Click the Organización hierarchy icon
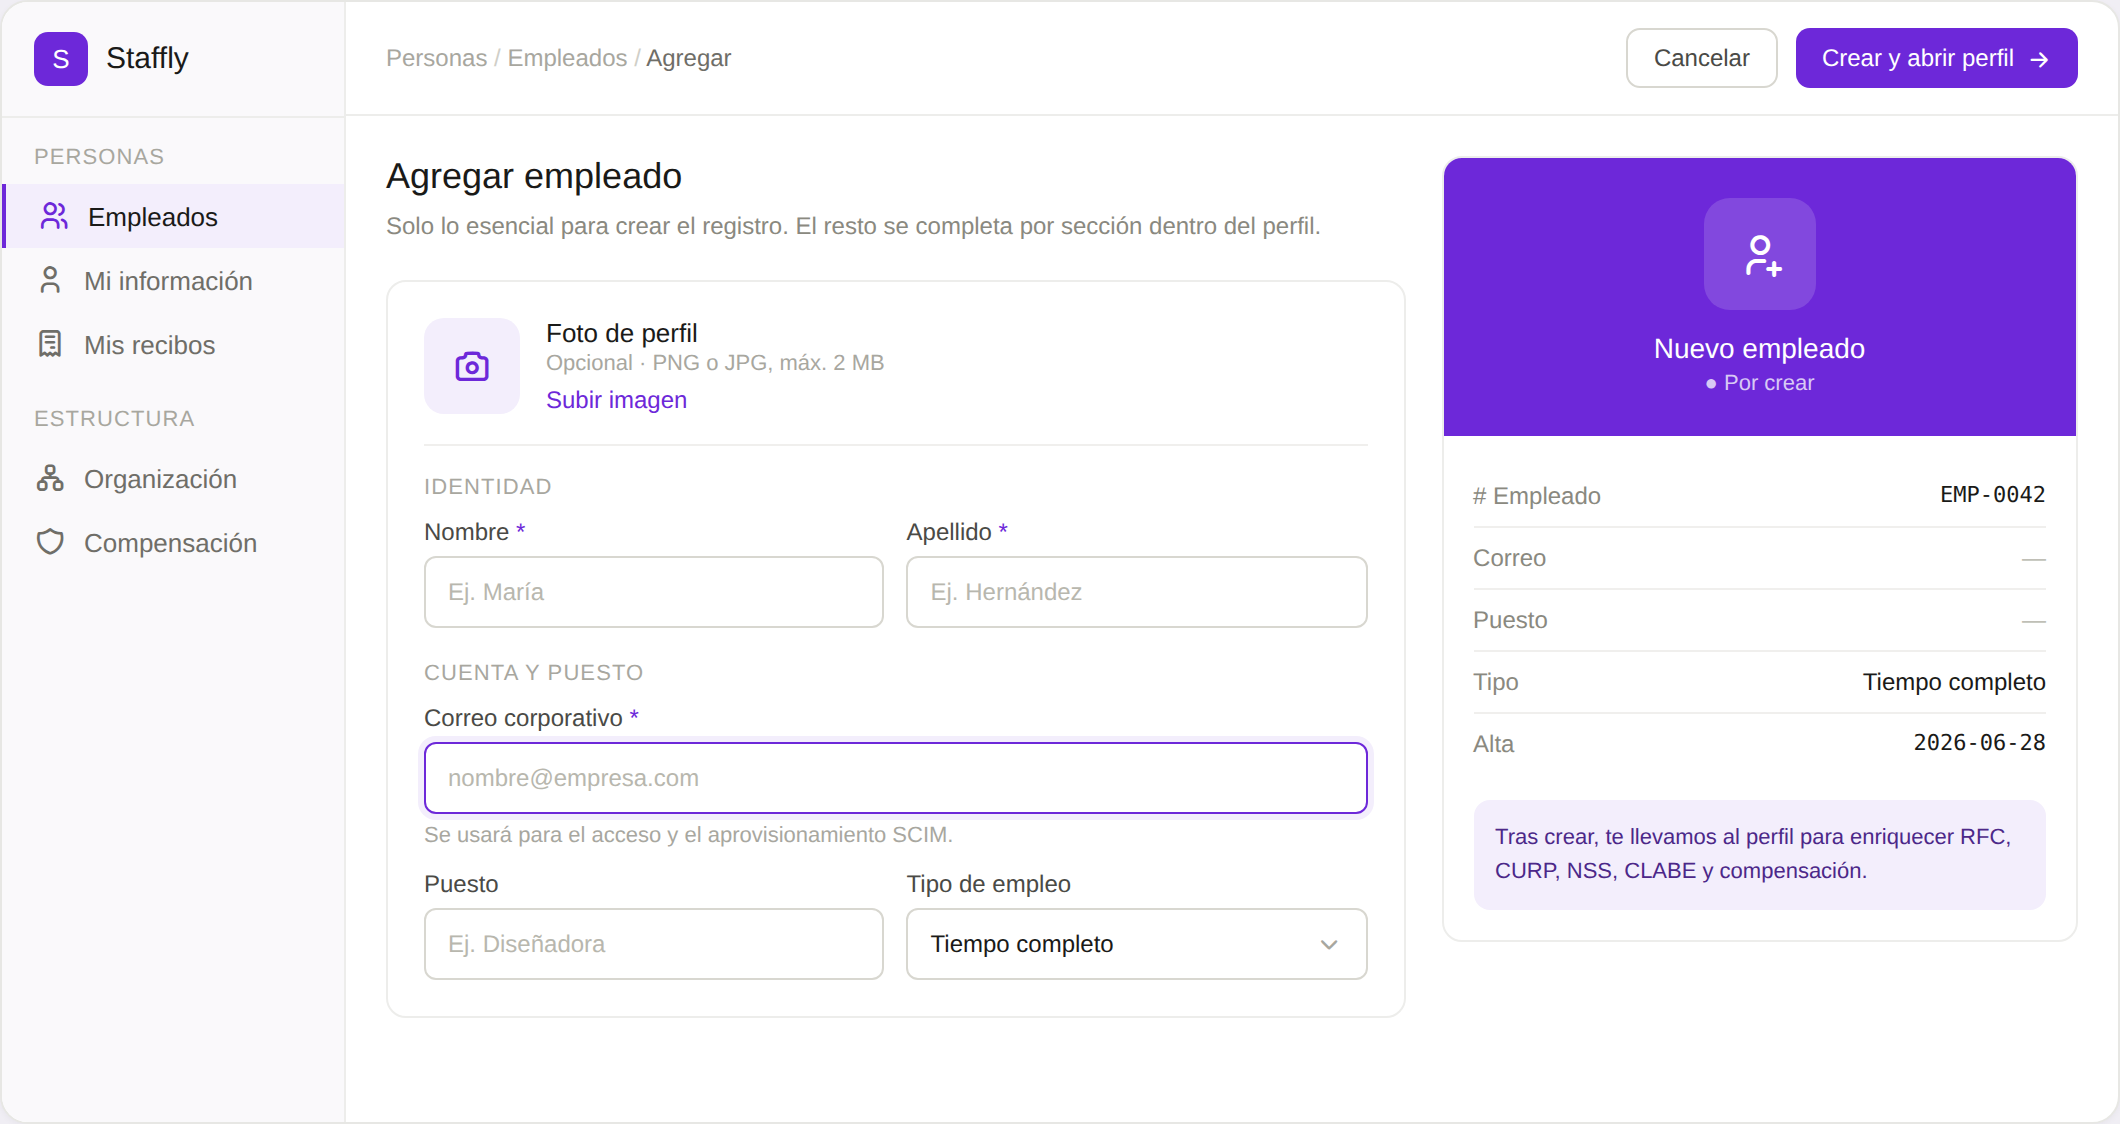Image resolution: width=2120 pixels, height=1124 pixels. pos(50,478)
